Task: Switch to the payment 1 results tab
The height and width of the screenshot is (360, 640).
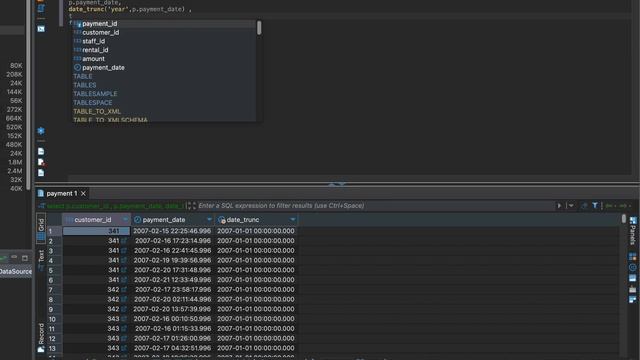Action: coord(61,193)
